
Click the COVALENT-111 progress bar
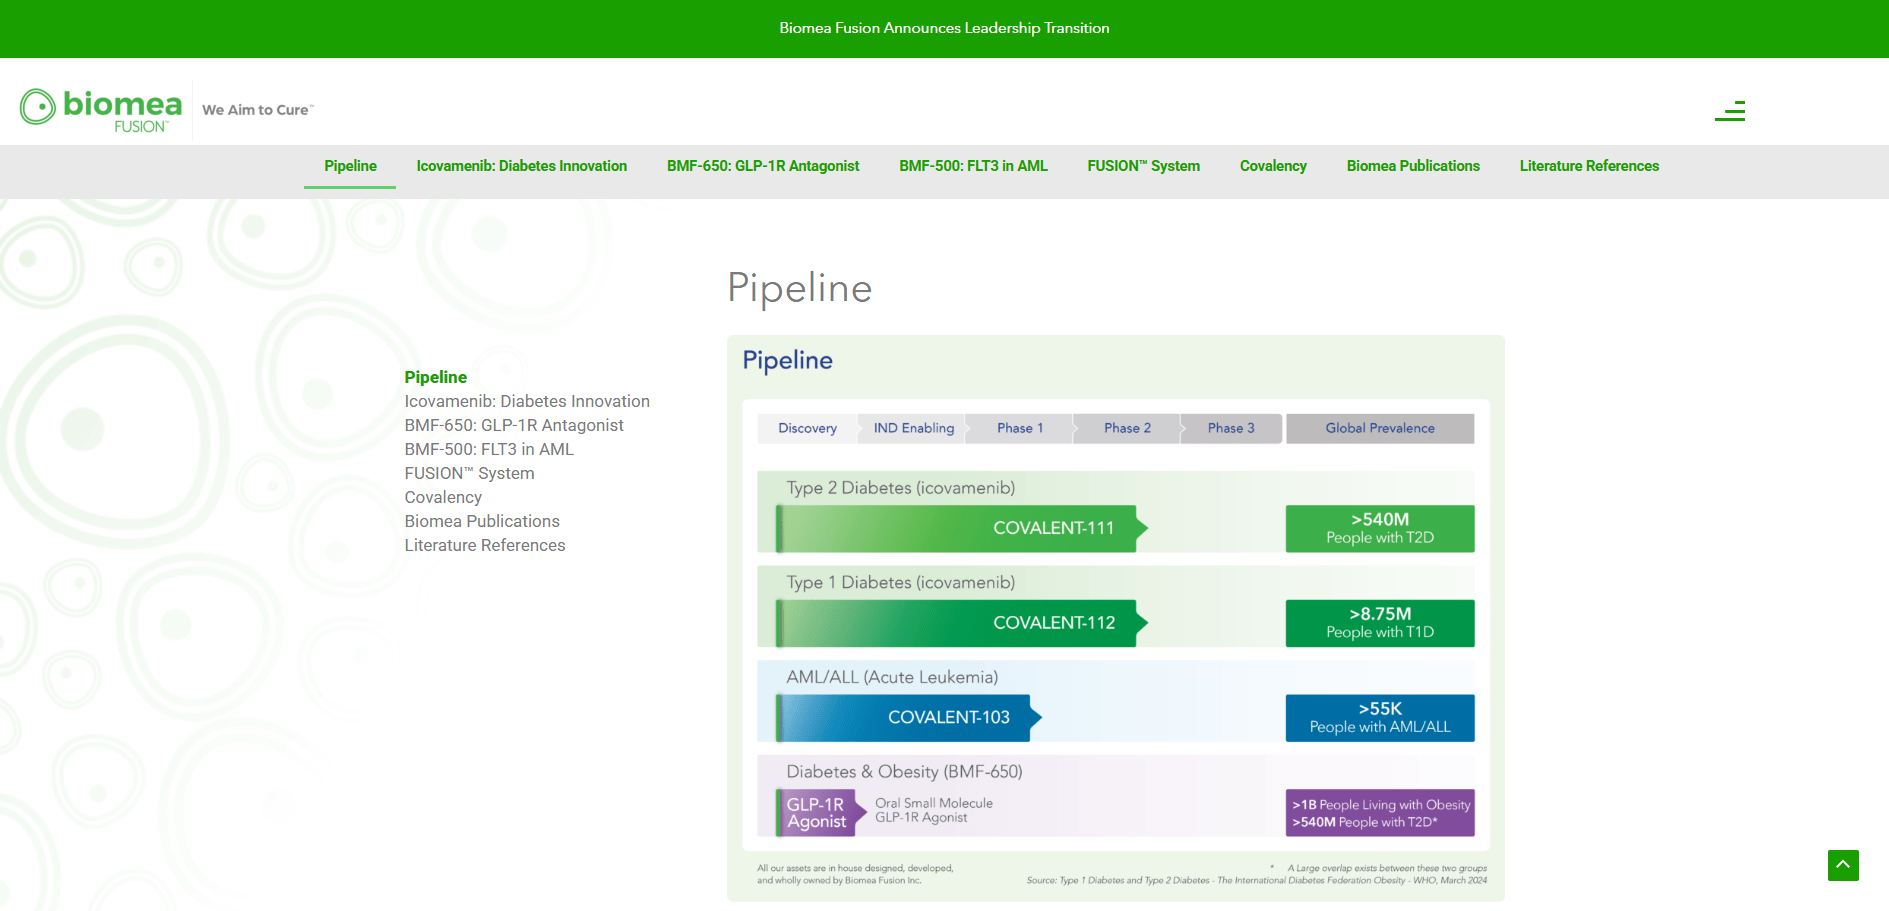point(962,528)
